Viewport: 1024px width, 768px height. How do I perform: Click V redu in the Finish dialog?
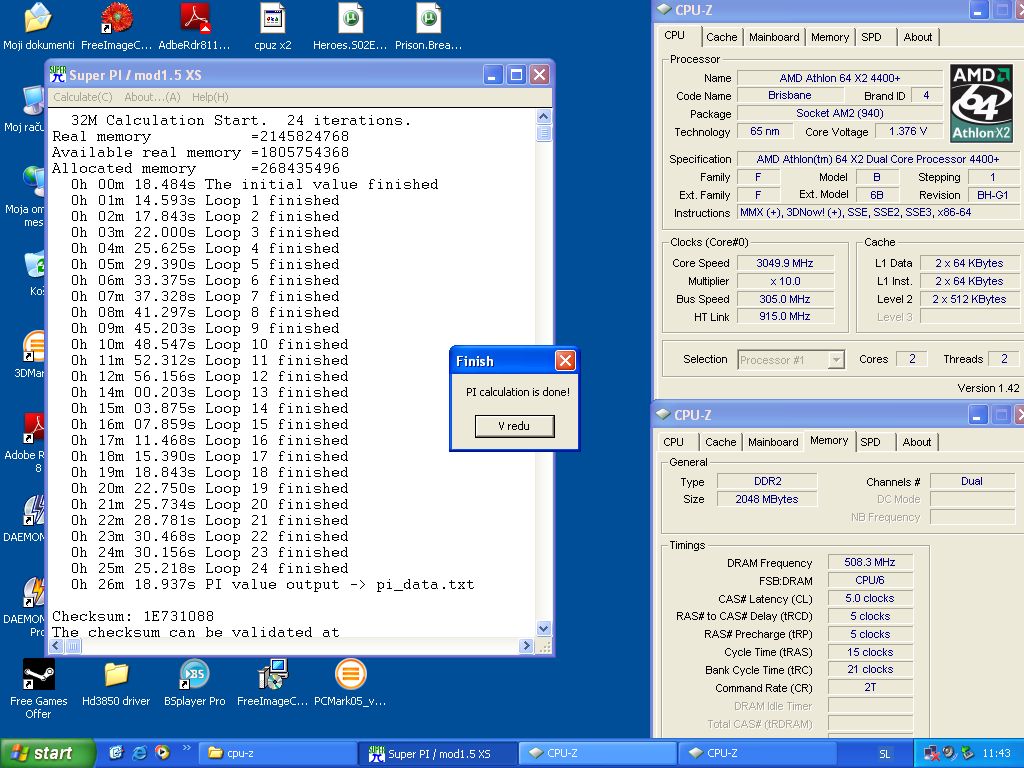[x=514, y=426]
